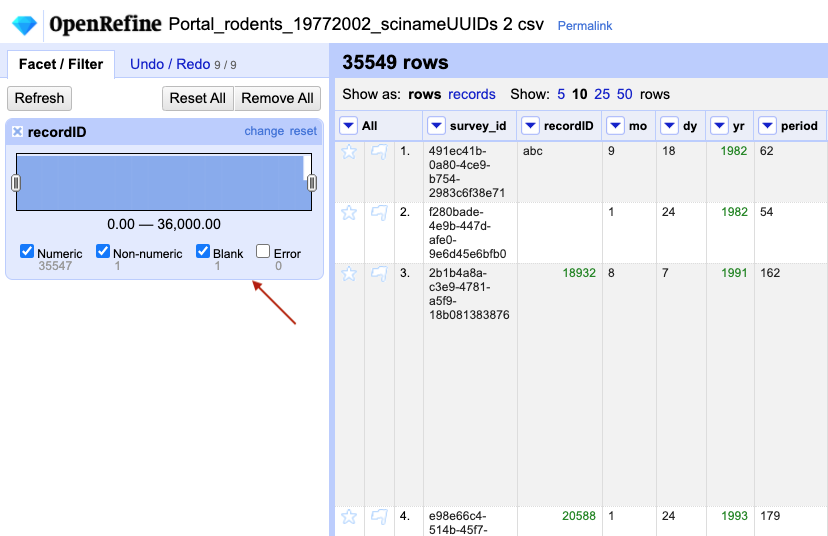Click reset on the recordID facet
828x536 pixels.
point(303,131)
